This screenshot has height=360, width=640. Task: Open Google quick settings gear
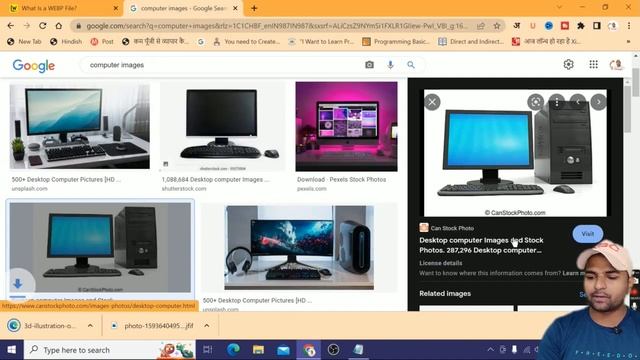(568, 64)
